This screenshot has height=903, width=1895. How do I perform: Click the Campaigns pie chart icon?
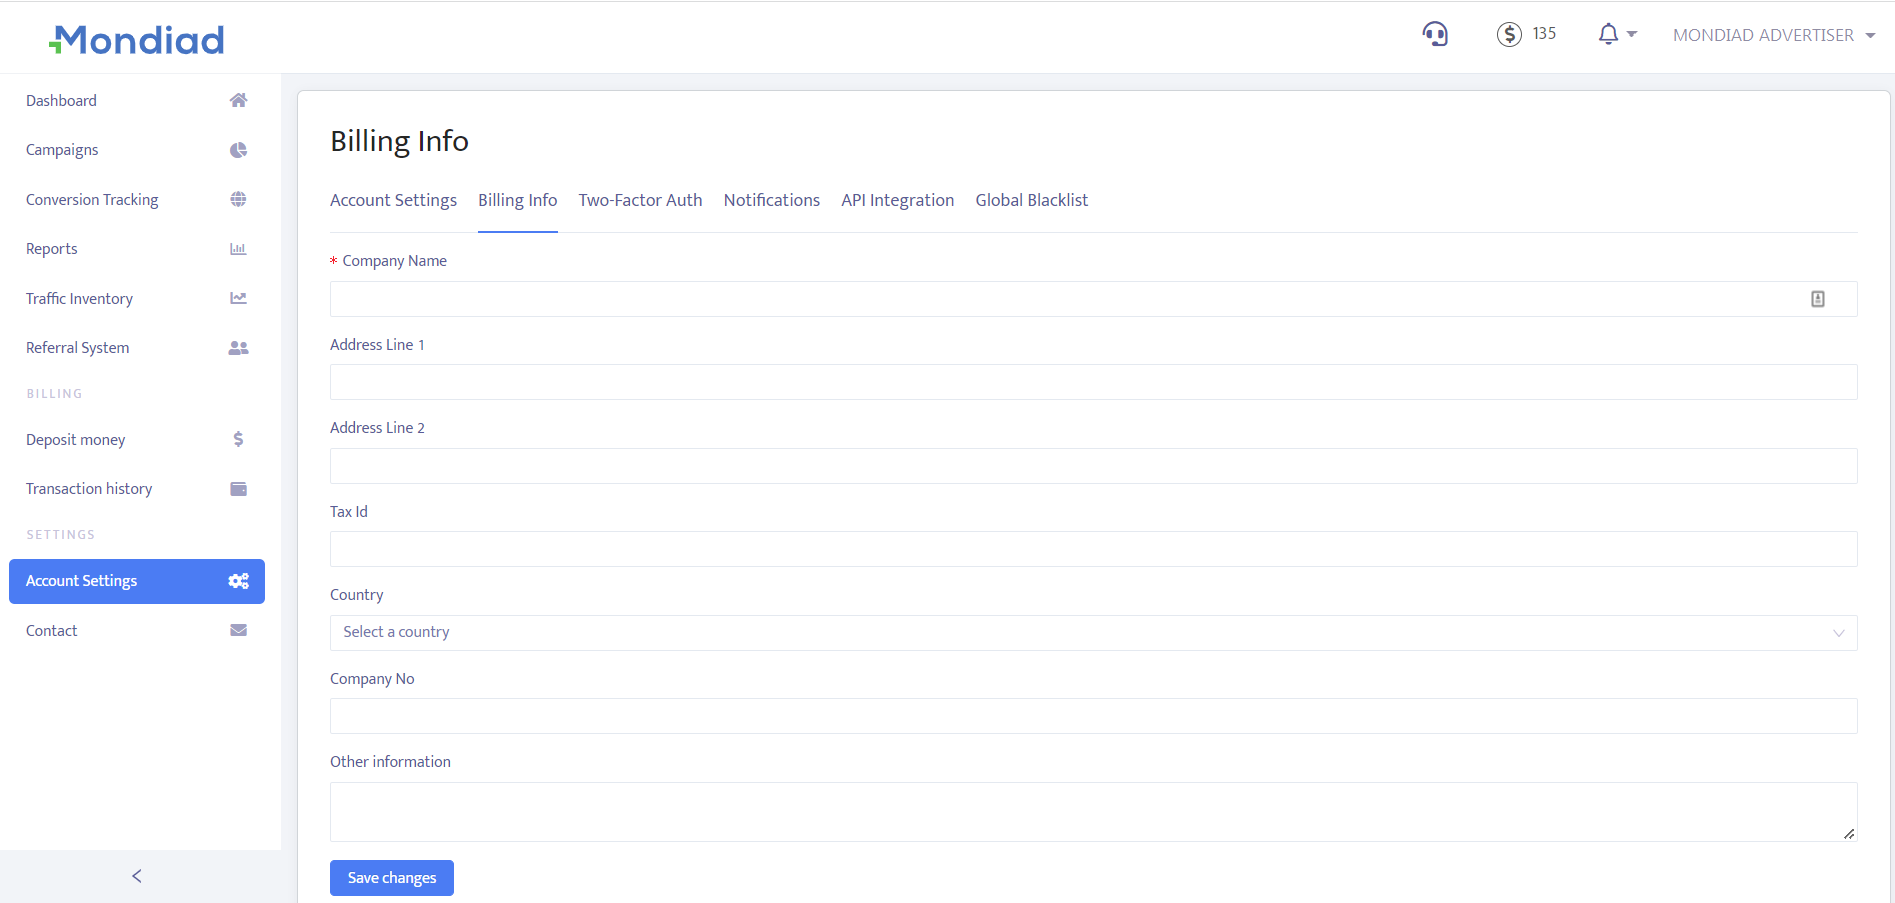[x=238, y=150]
